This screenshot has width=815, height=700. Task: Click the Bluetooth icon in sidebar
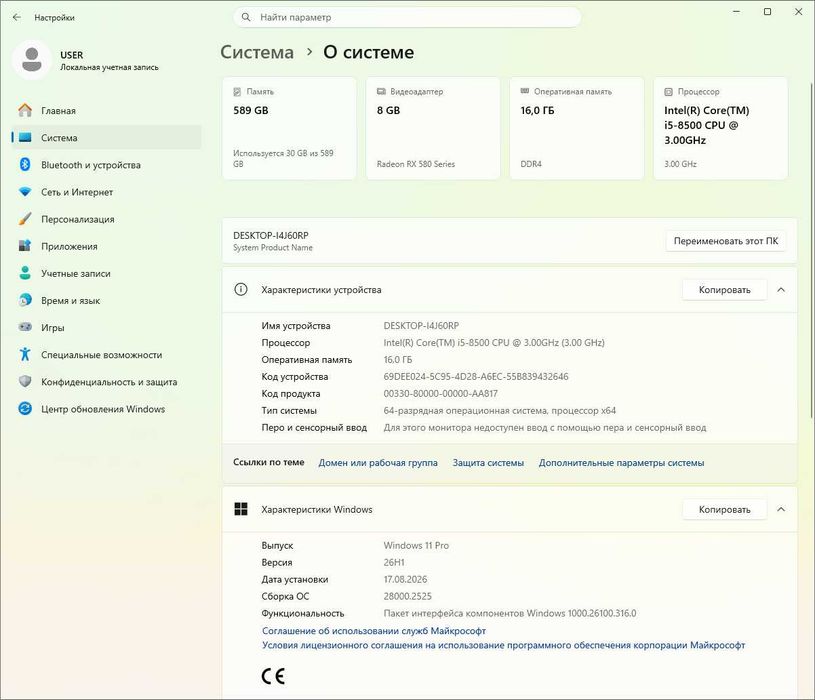25,165
